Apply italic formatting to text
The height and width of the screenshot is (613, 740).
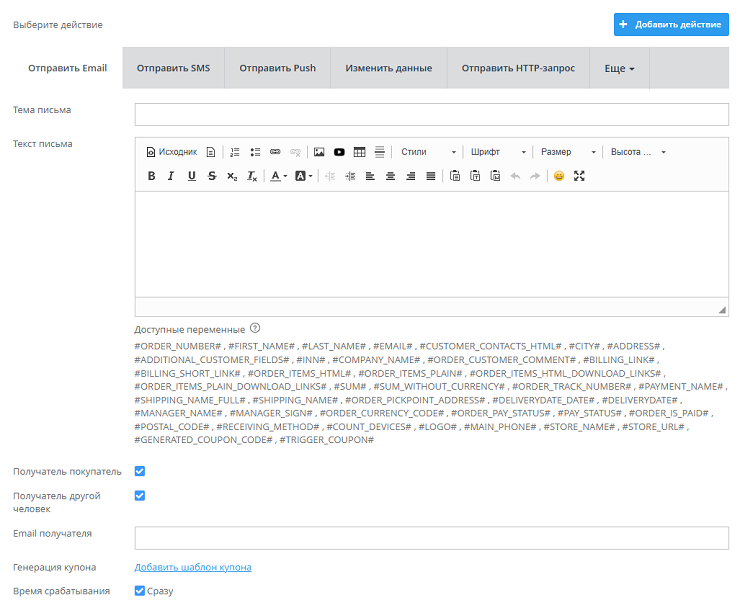pyautogui.click(x=171, y=176)
